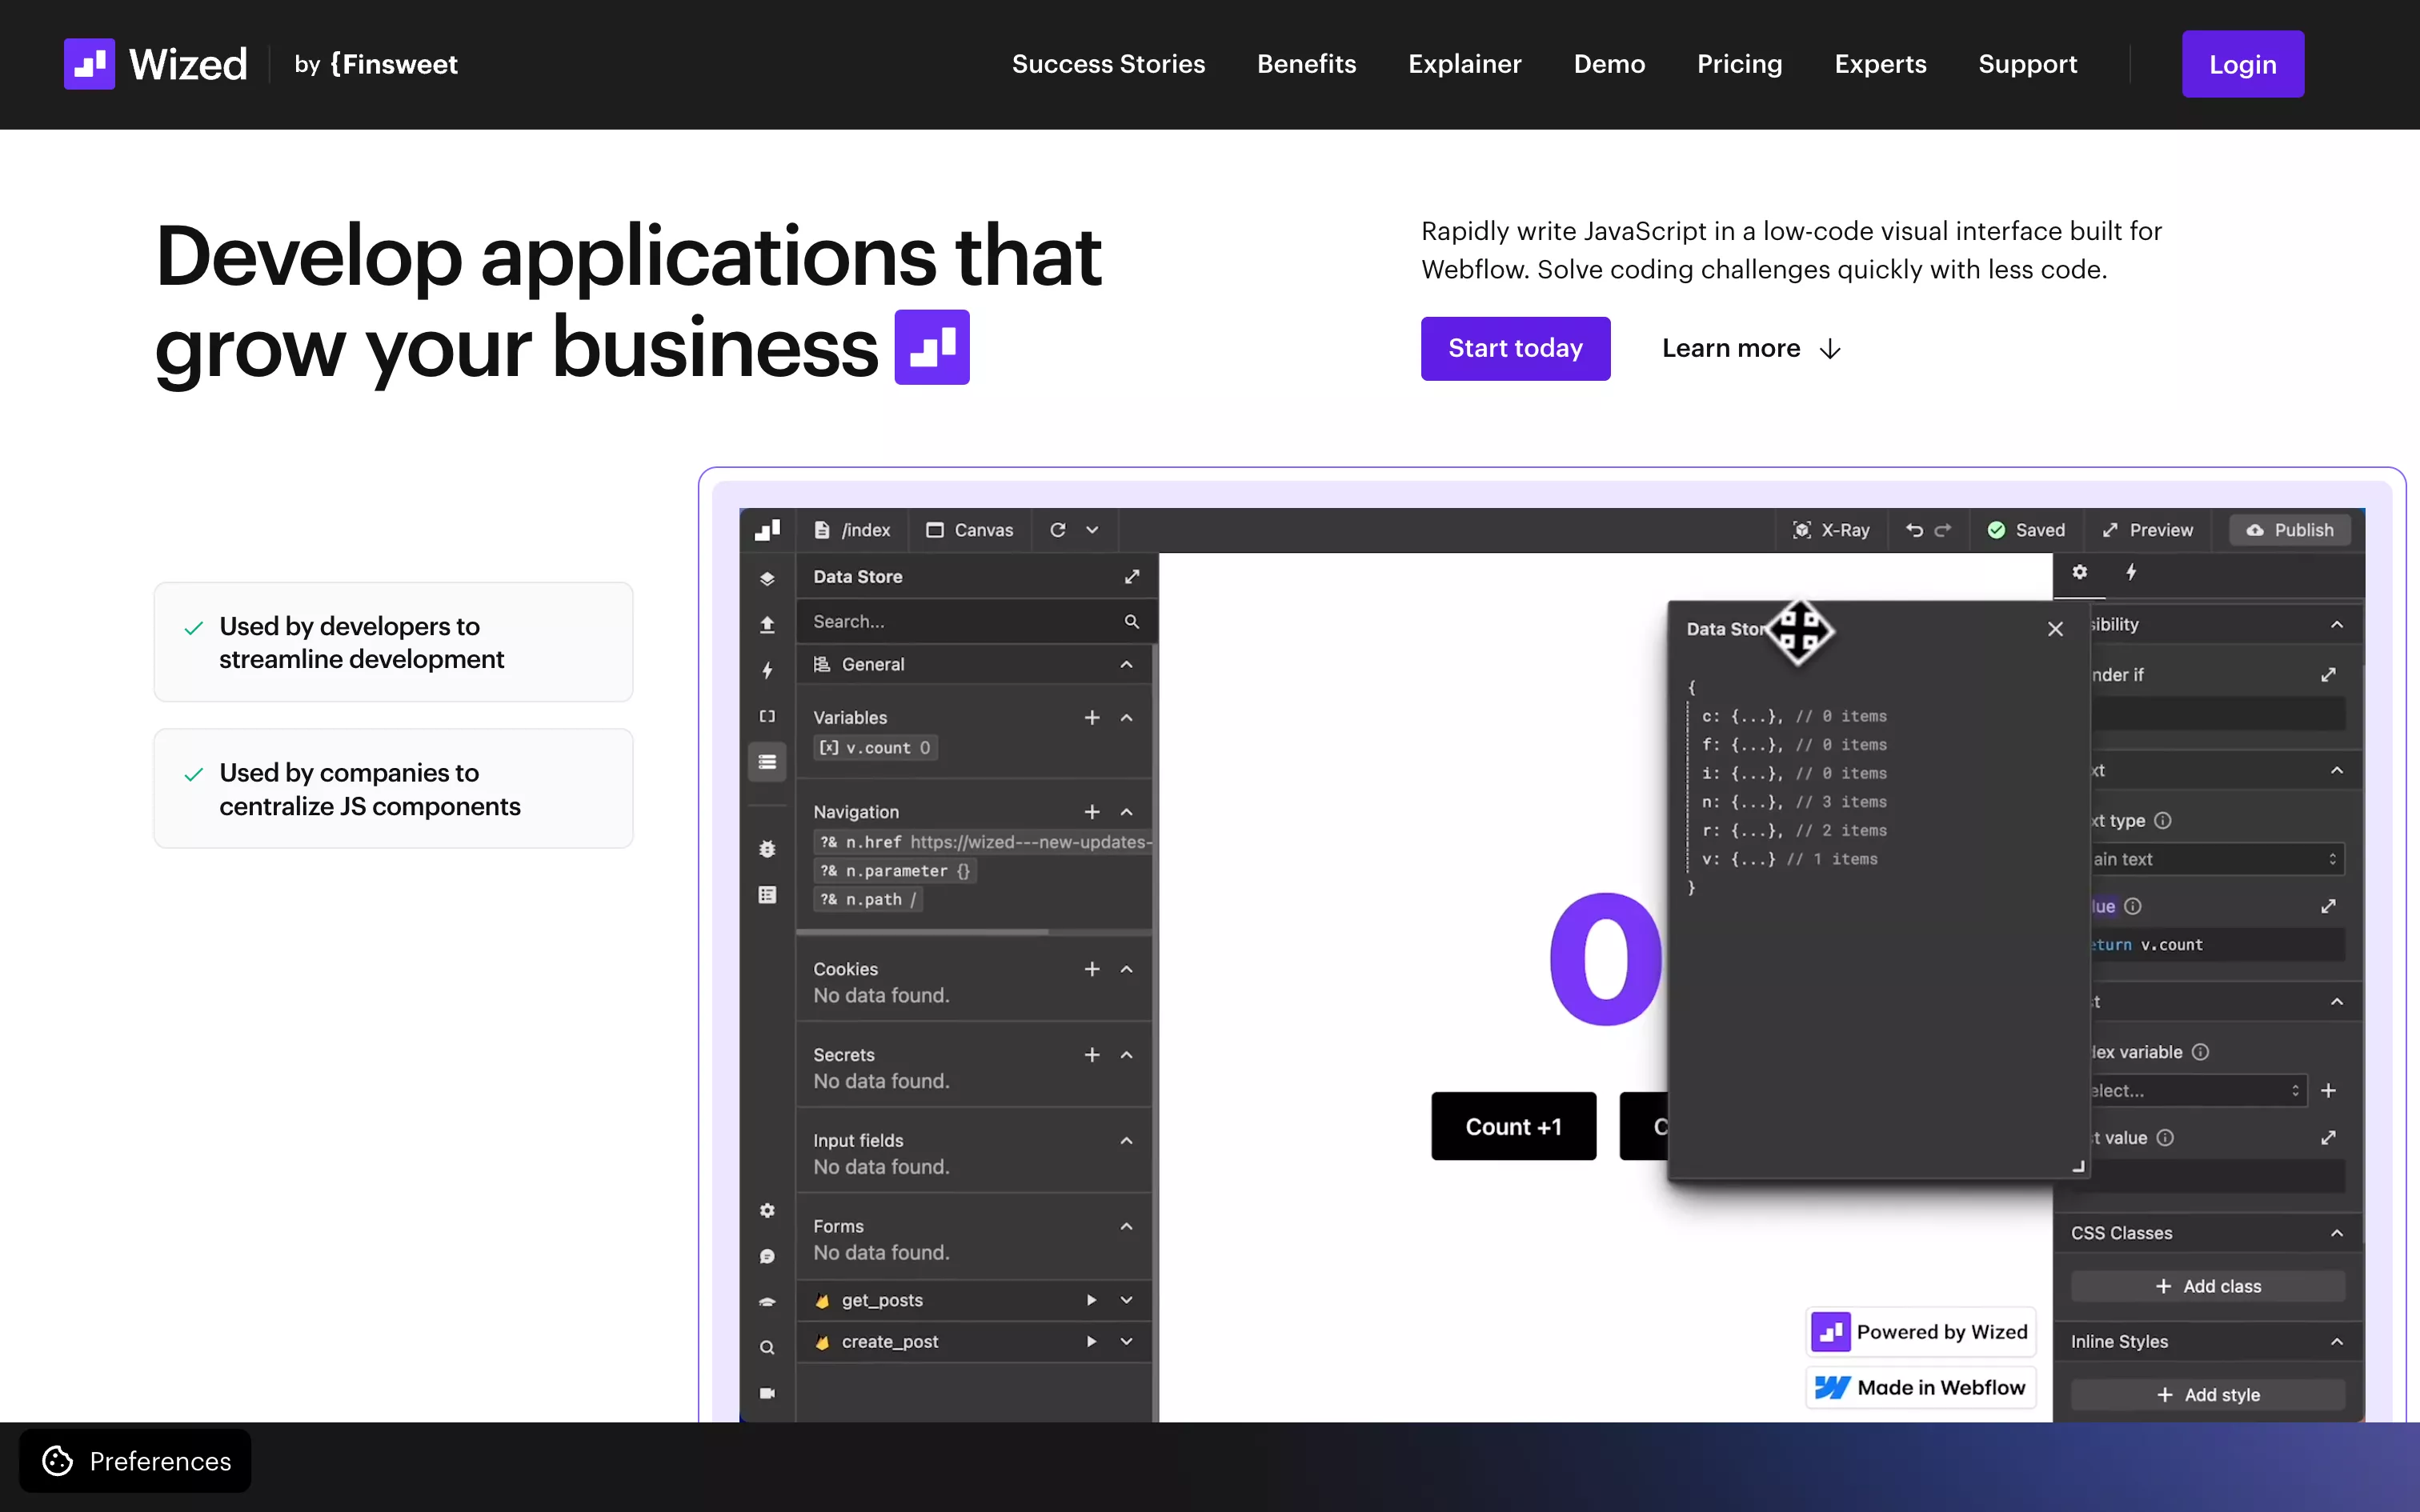Collapse the CSS Classes section

pyautogui.click(x=2337, y=1233)
